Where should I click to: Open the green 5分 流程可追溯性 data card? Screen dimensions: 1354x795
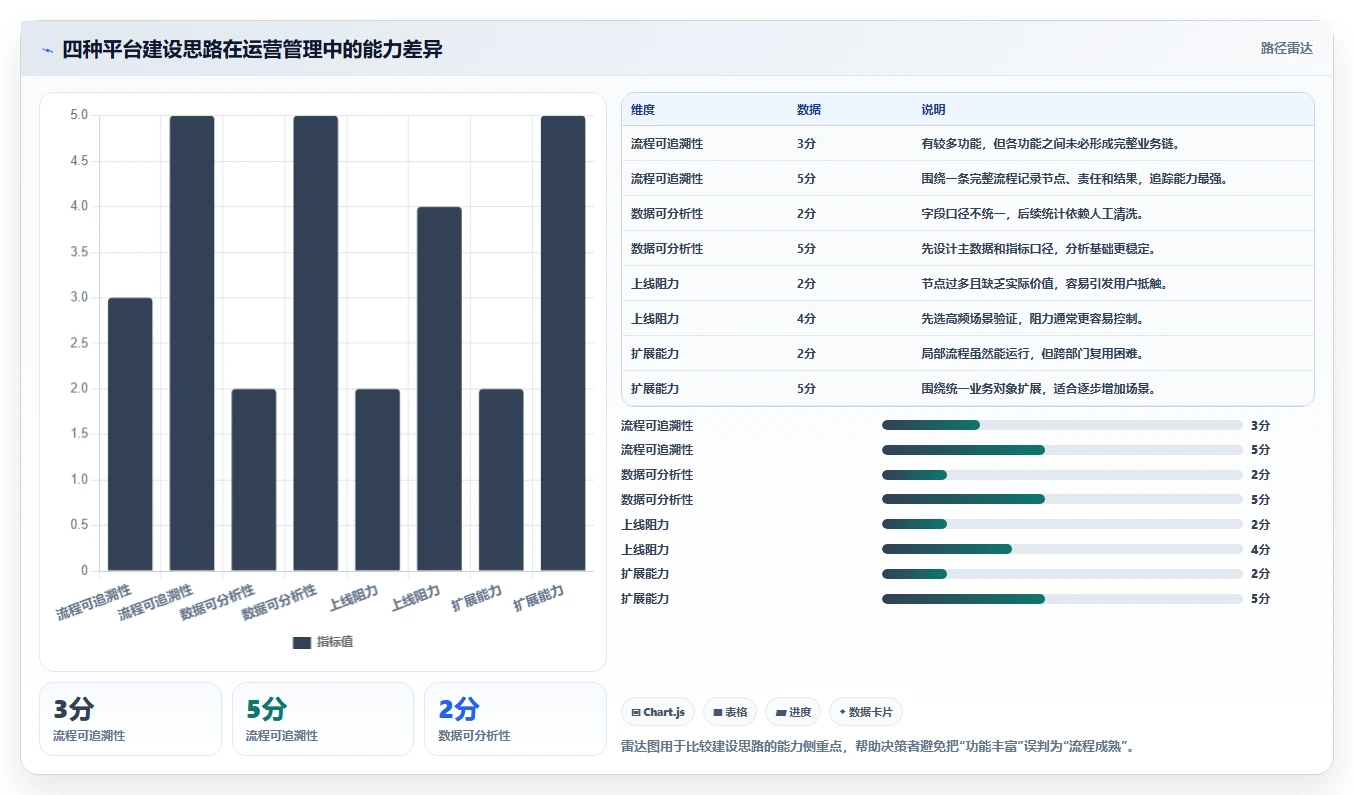click(x=322, y=719)
